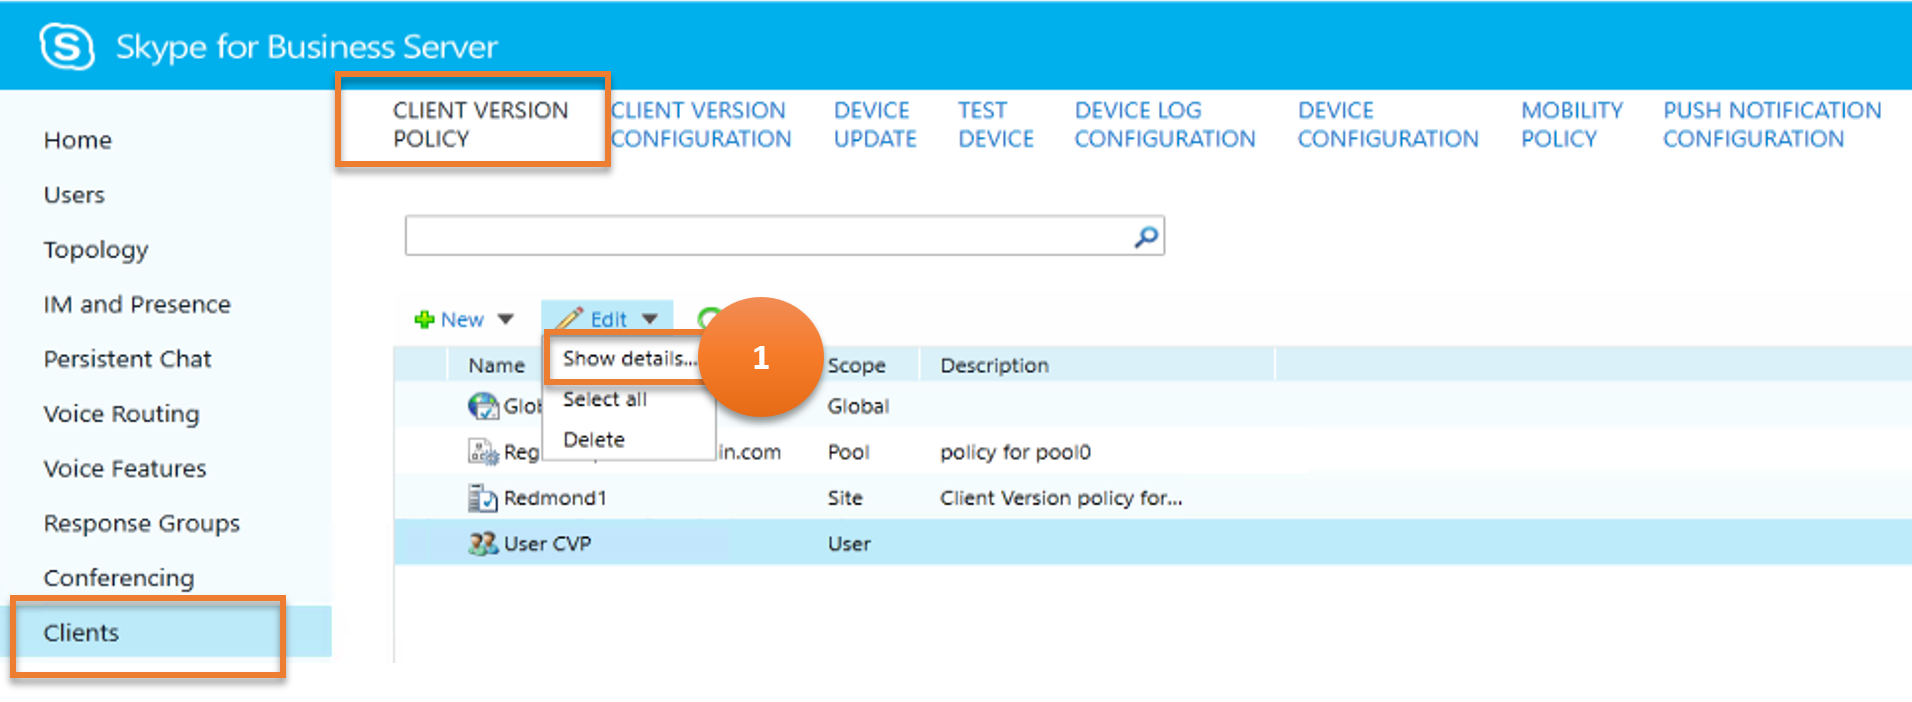Click the Pool policy row icon
This screenshot has width=1912, height=702.
coord(483,452)
